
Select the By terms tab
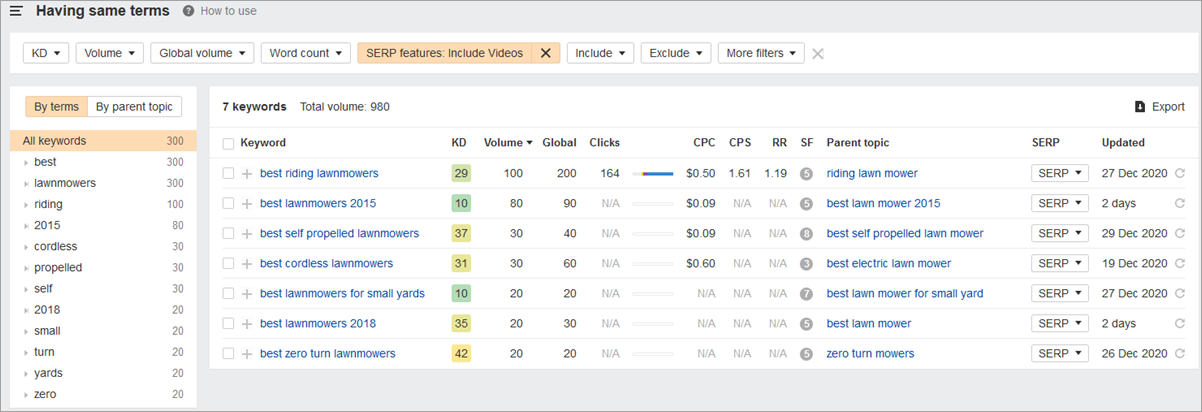click(x=56, y=107)
